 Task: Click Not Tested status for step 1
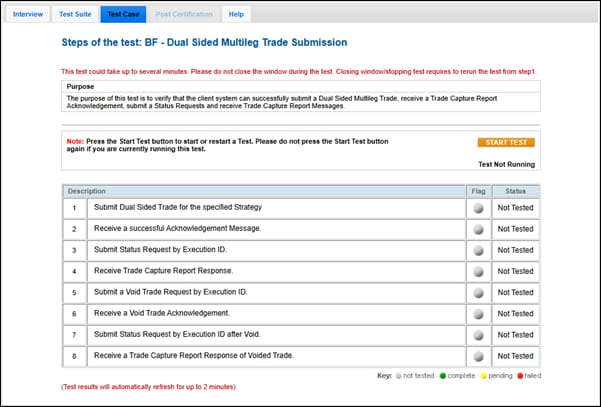[515, 208]
